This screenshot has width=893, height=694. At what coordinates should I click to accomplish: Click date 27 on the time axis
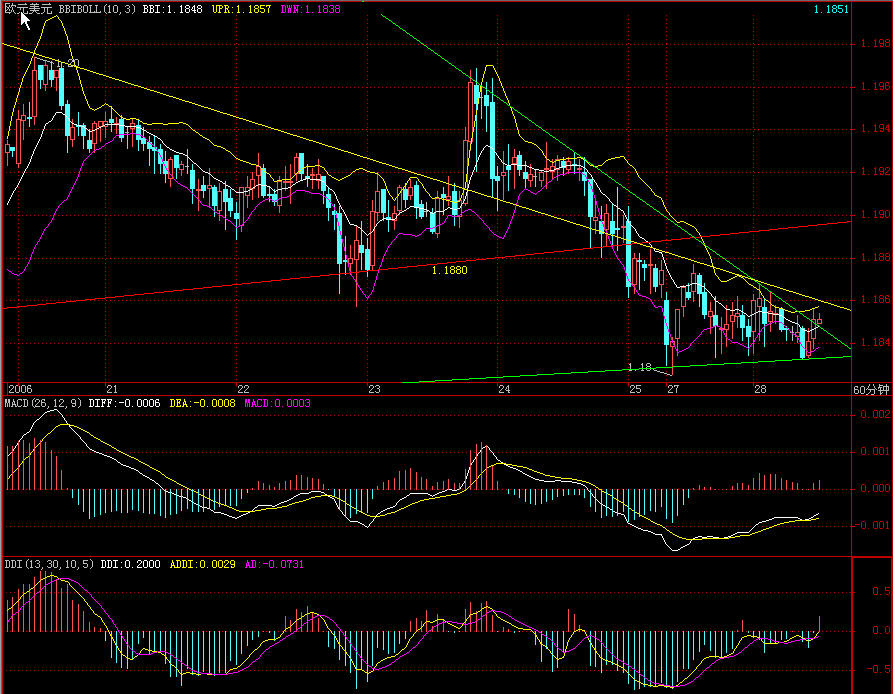click(x=673, y=389)
